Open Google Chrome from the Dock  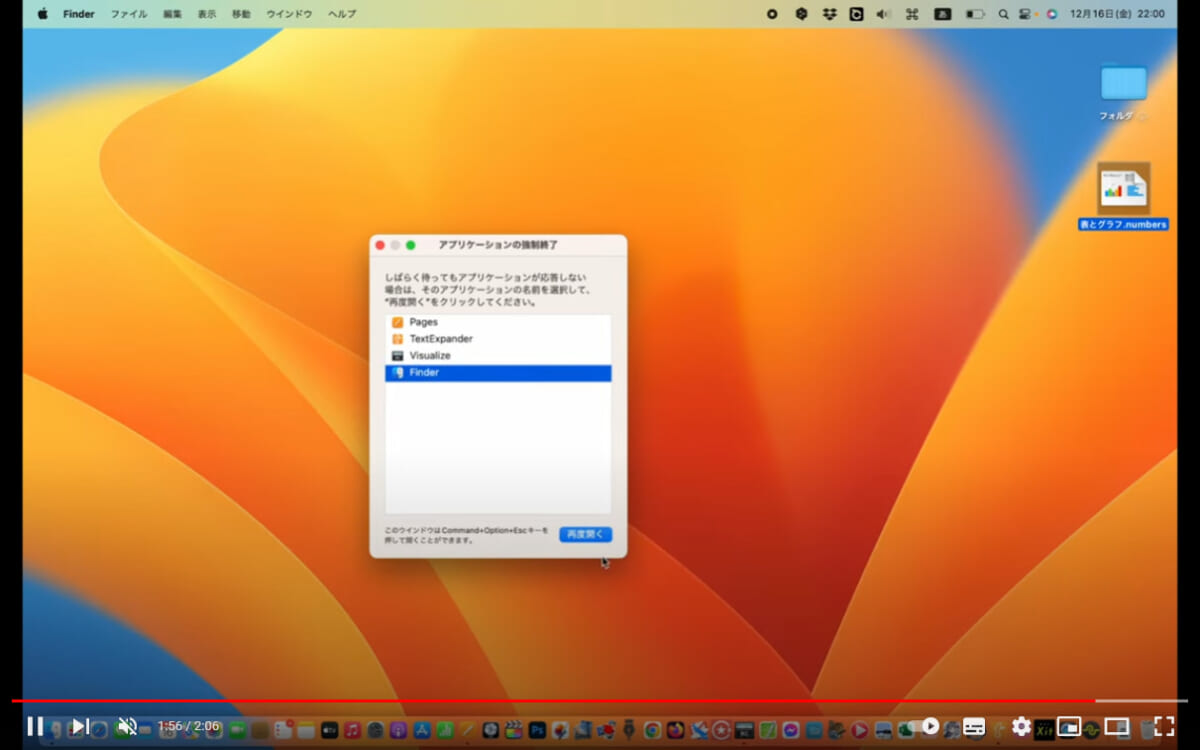(x=652, y=730)
